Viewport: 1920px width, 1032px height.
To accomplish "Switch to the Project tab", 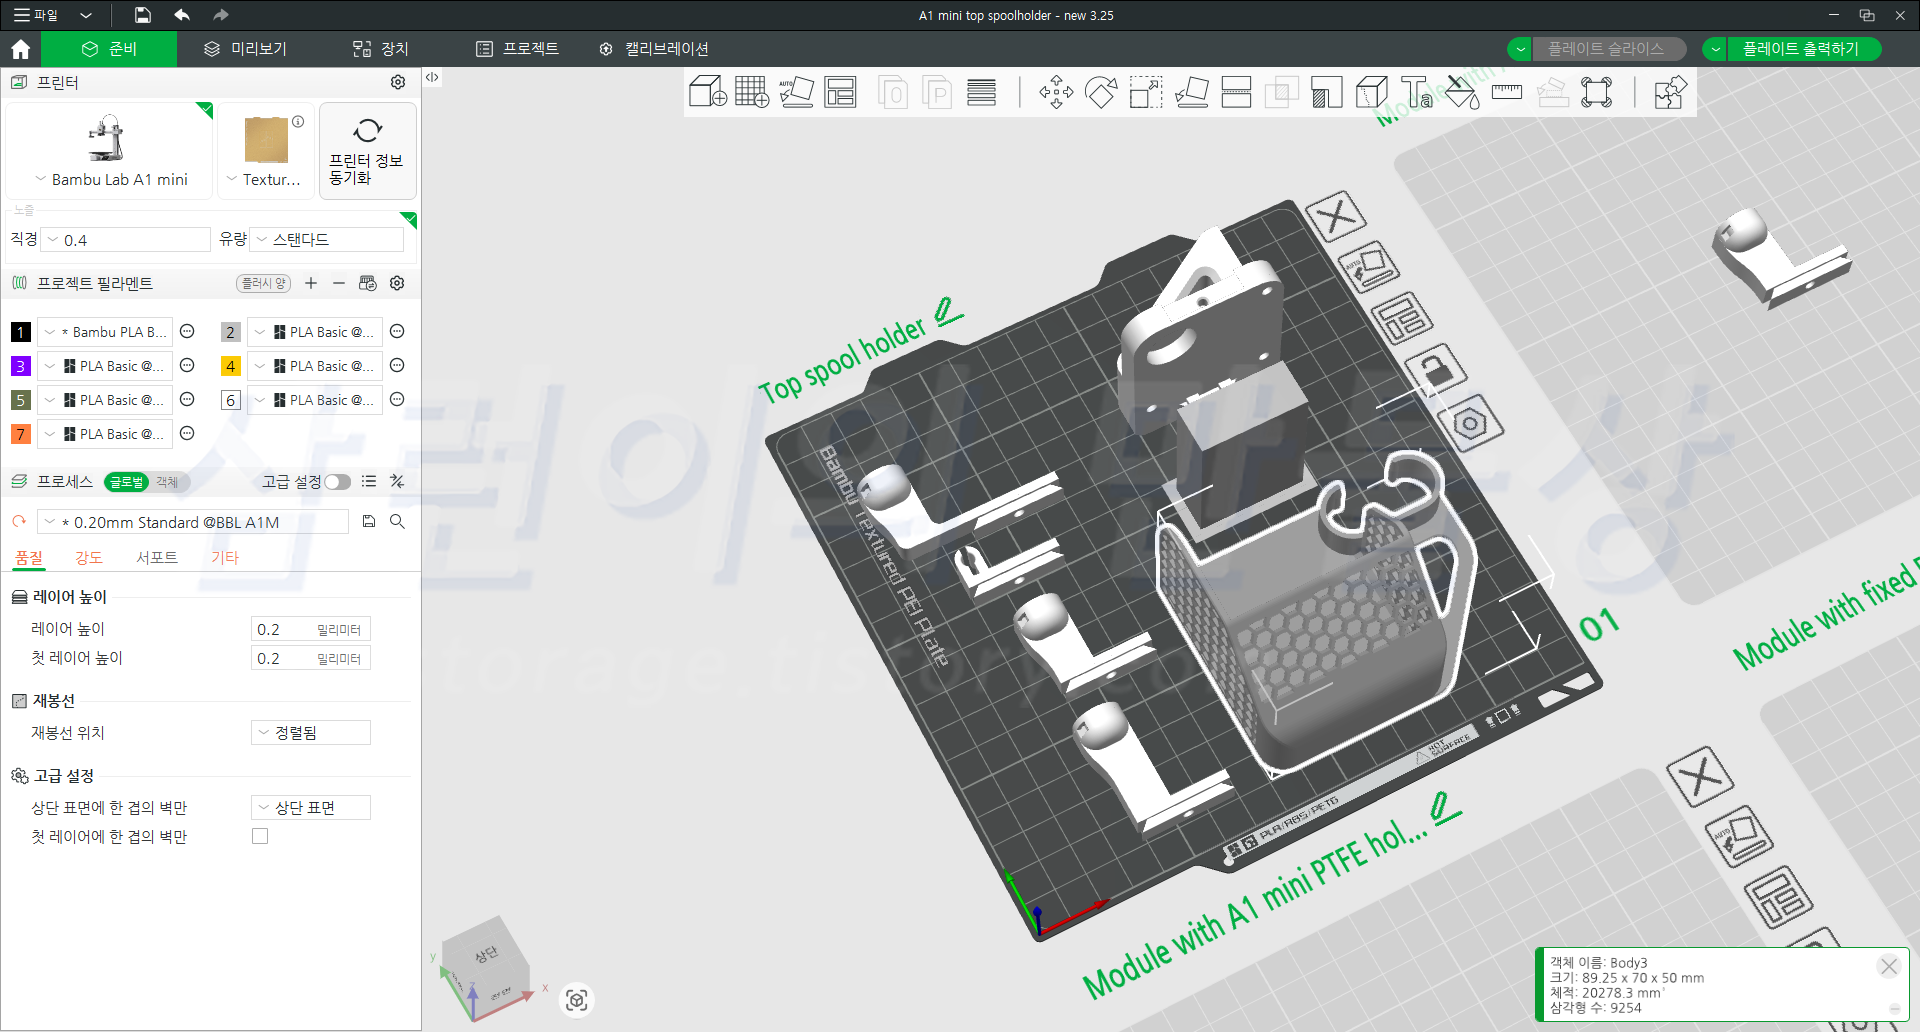I will 517,49.
